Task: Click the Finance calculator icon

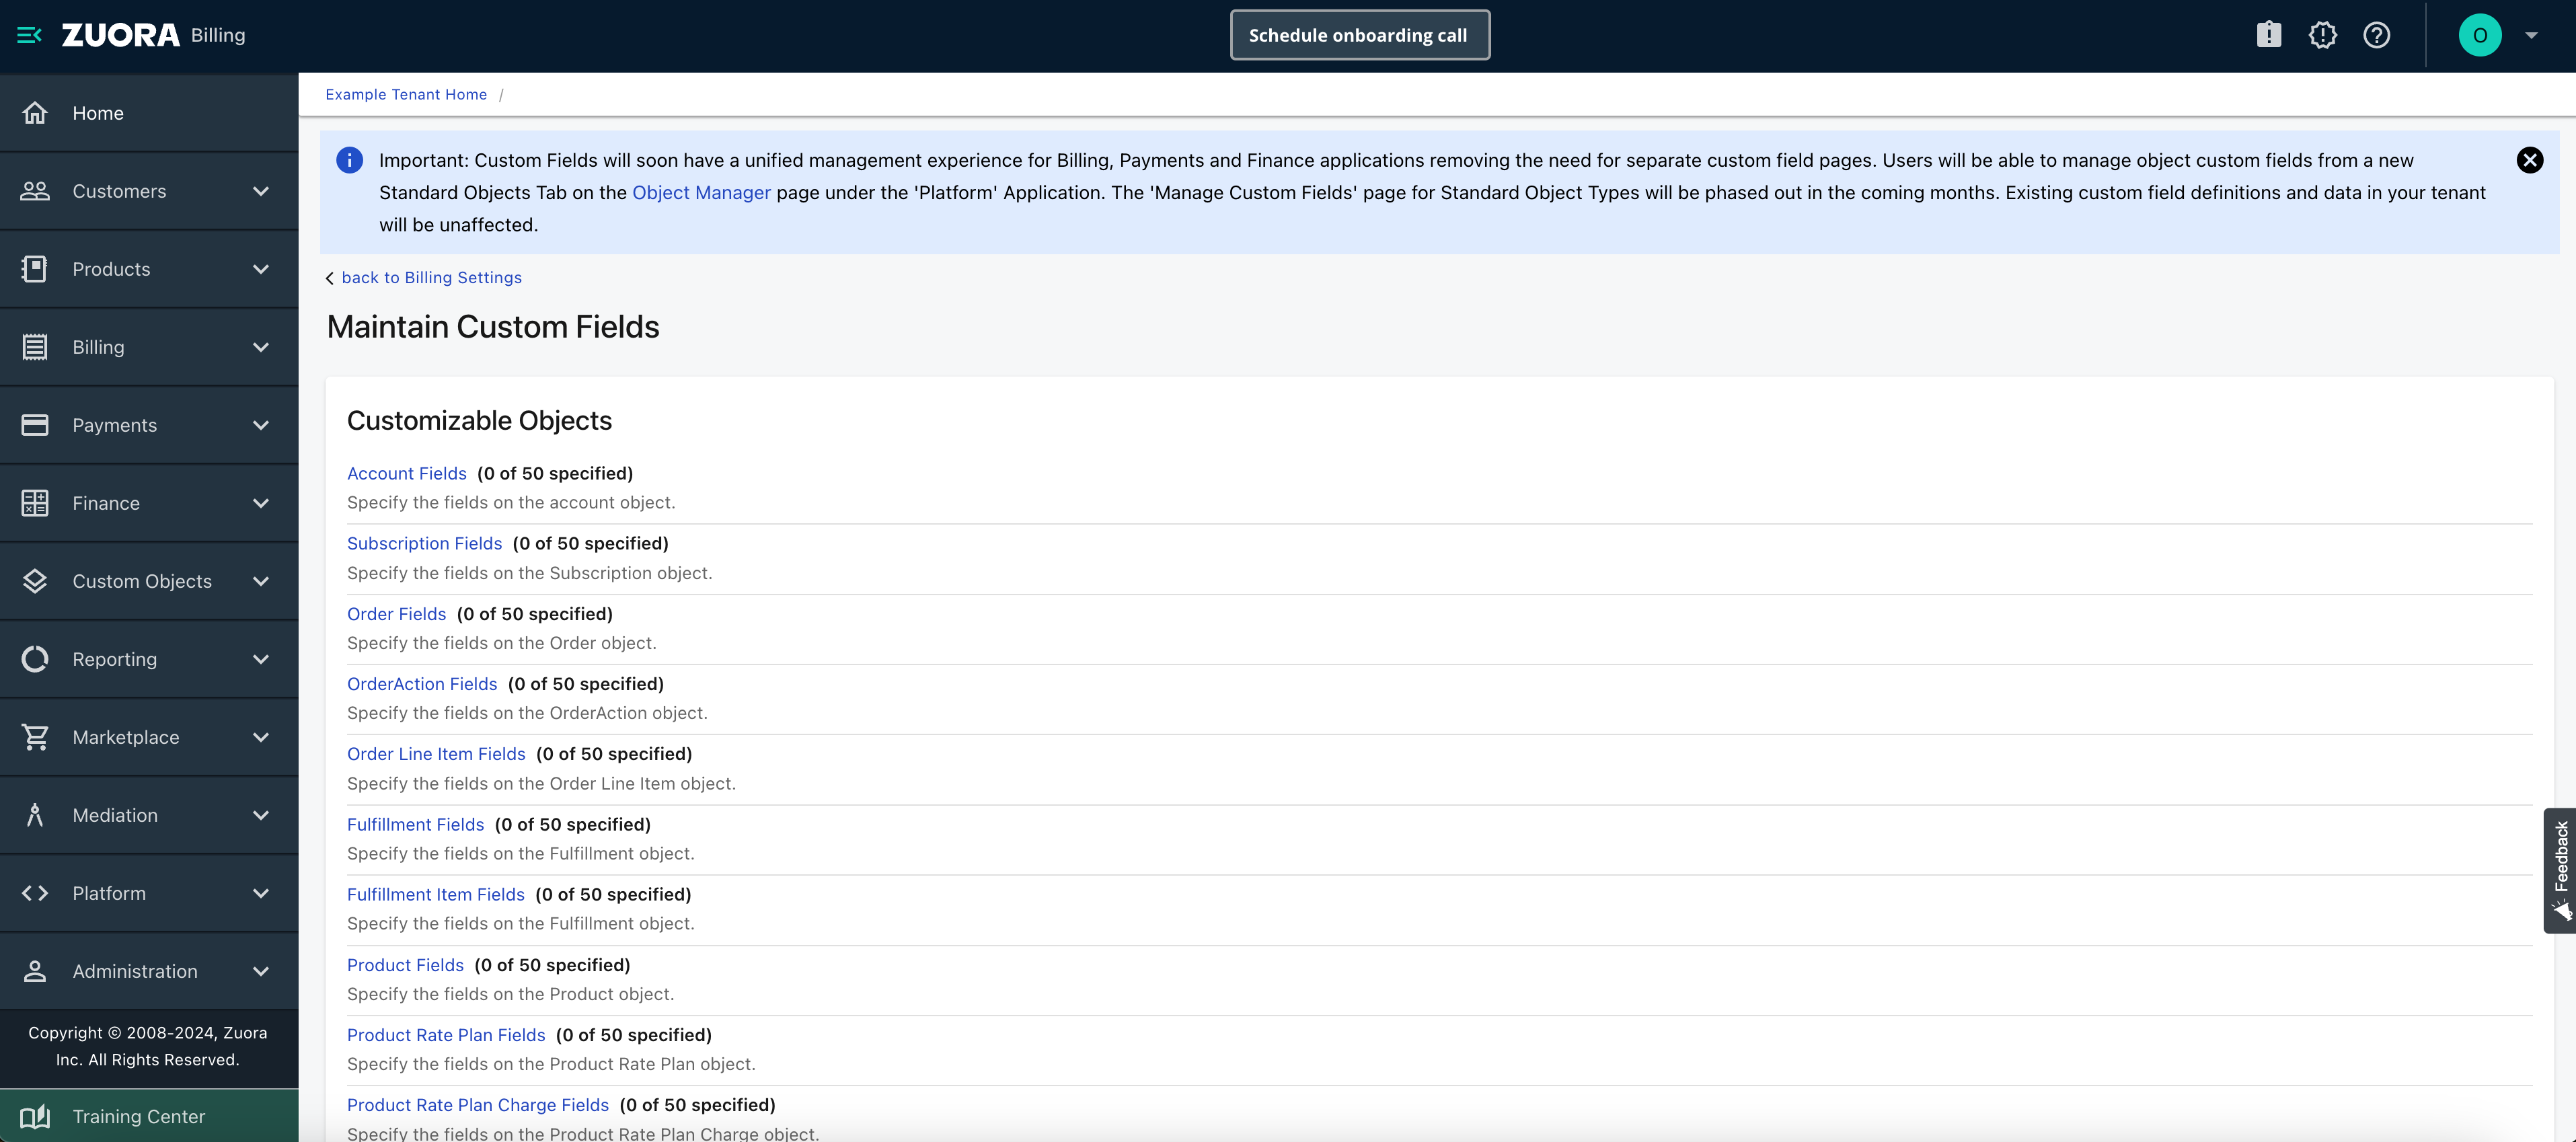Action: (x=35, y=503)
